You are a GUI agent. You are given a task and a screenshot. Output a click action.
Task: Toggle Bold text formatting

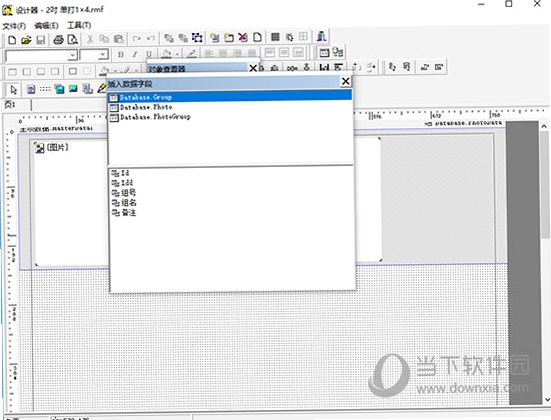(121, 54)
